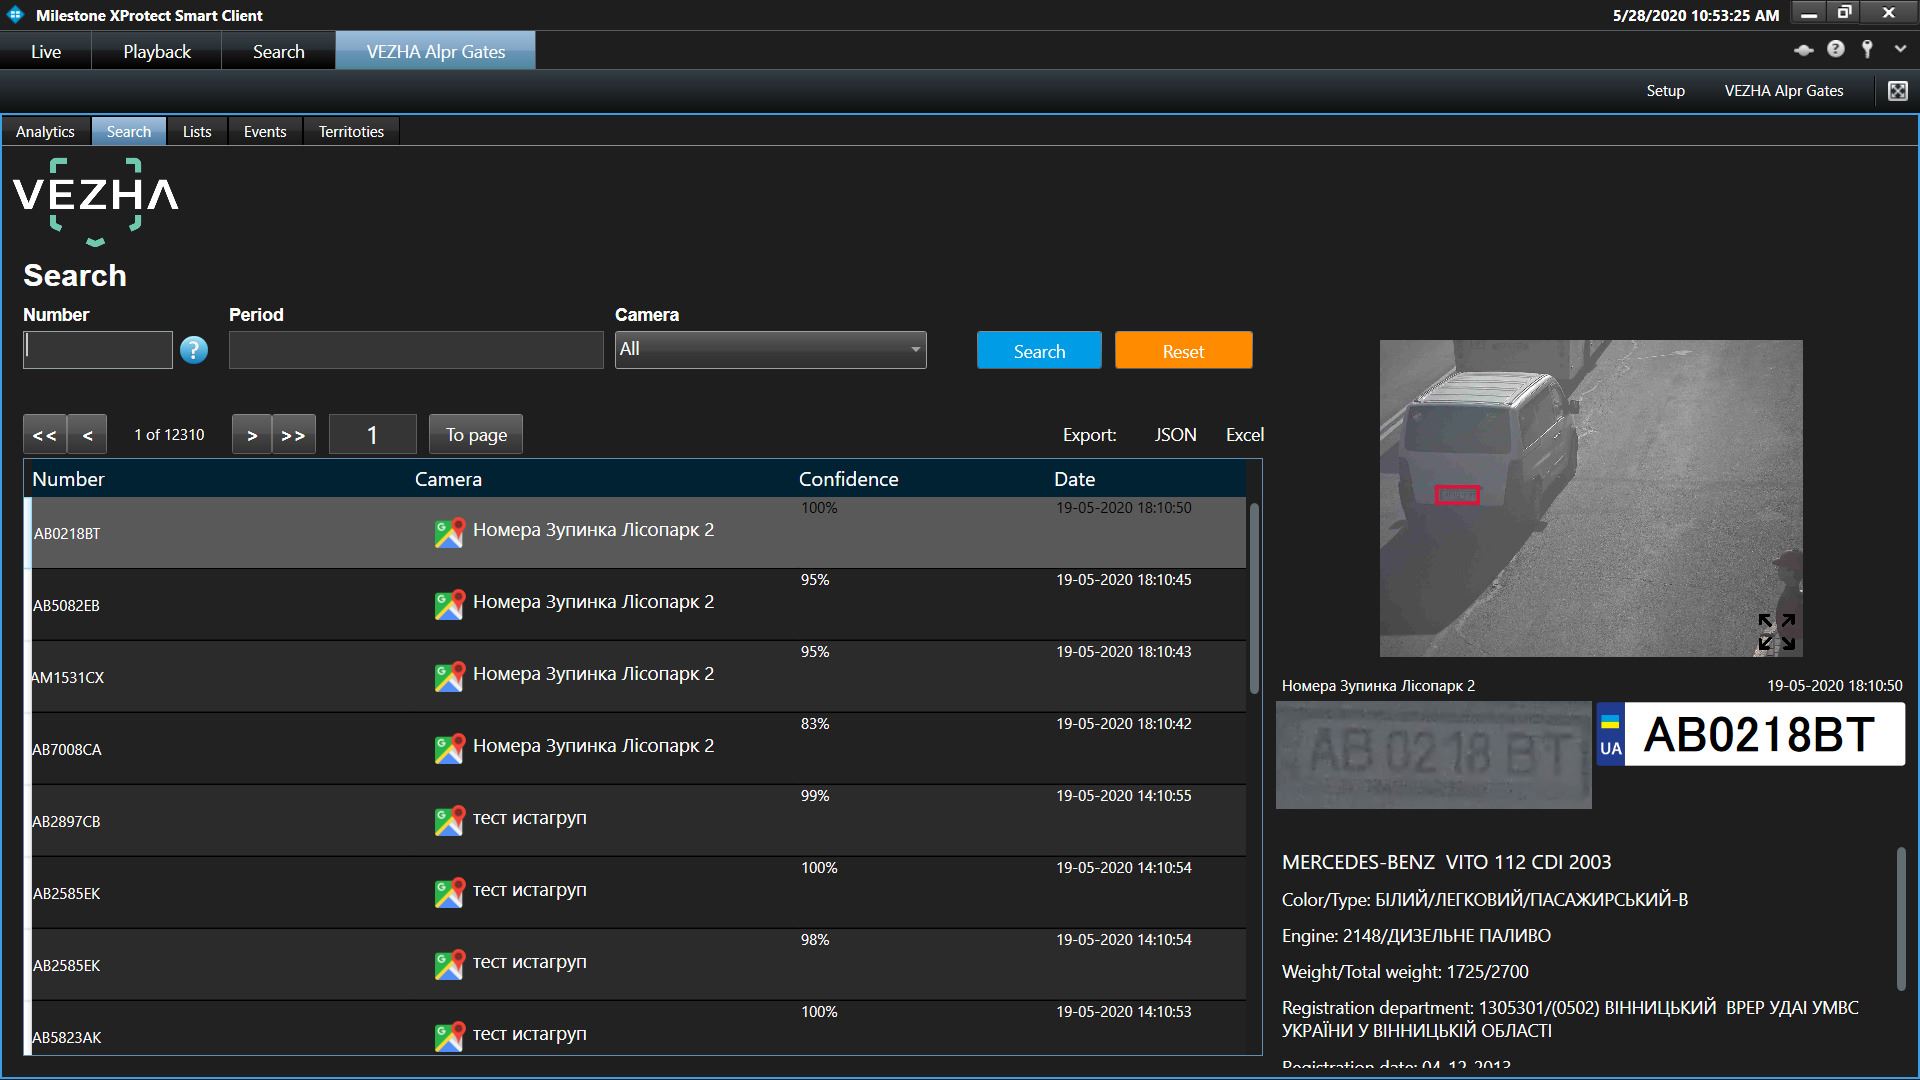Click the orange Reset button
The width and height of the screenshot is (1920, 1080).
[x=1183, y=350]
